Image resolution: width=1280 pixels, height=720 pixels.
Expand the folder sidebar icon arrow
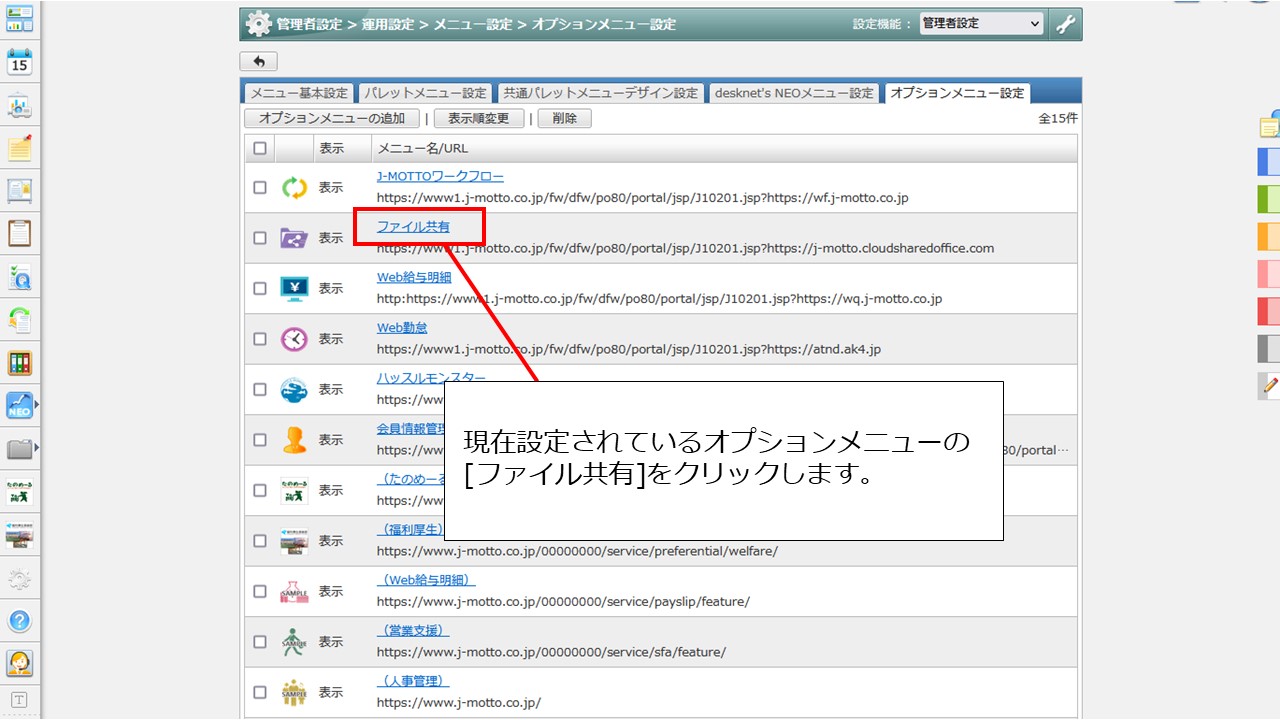[37, 447]
